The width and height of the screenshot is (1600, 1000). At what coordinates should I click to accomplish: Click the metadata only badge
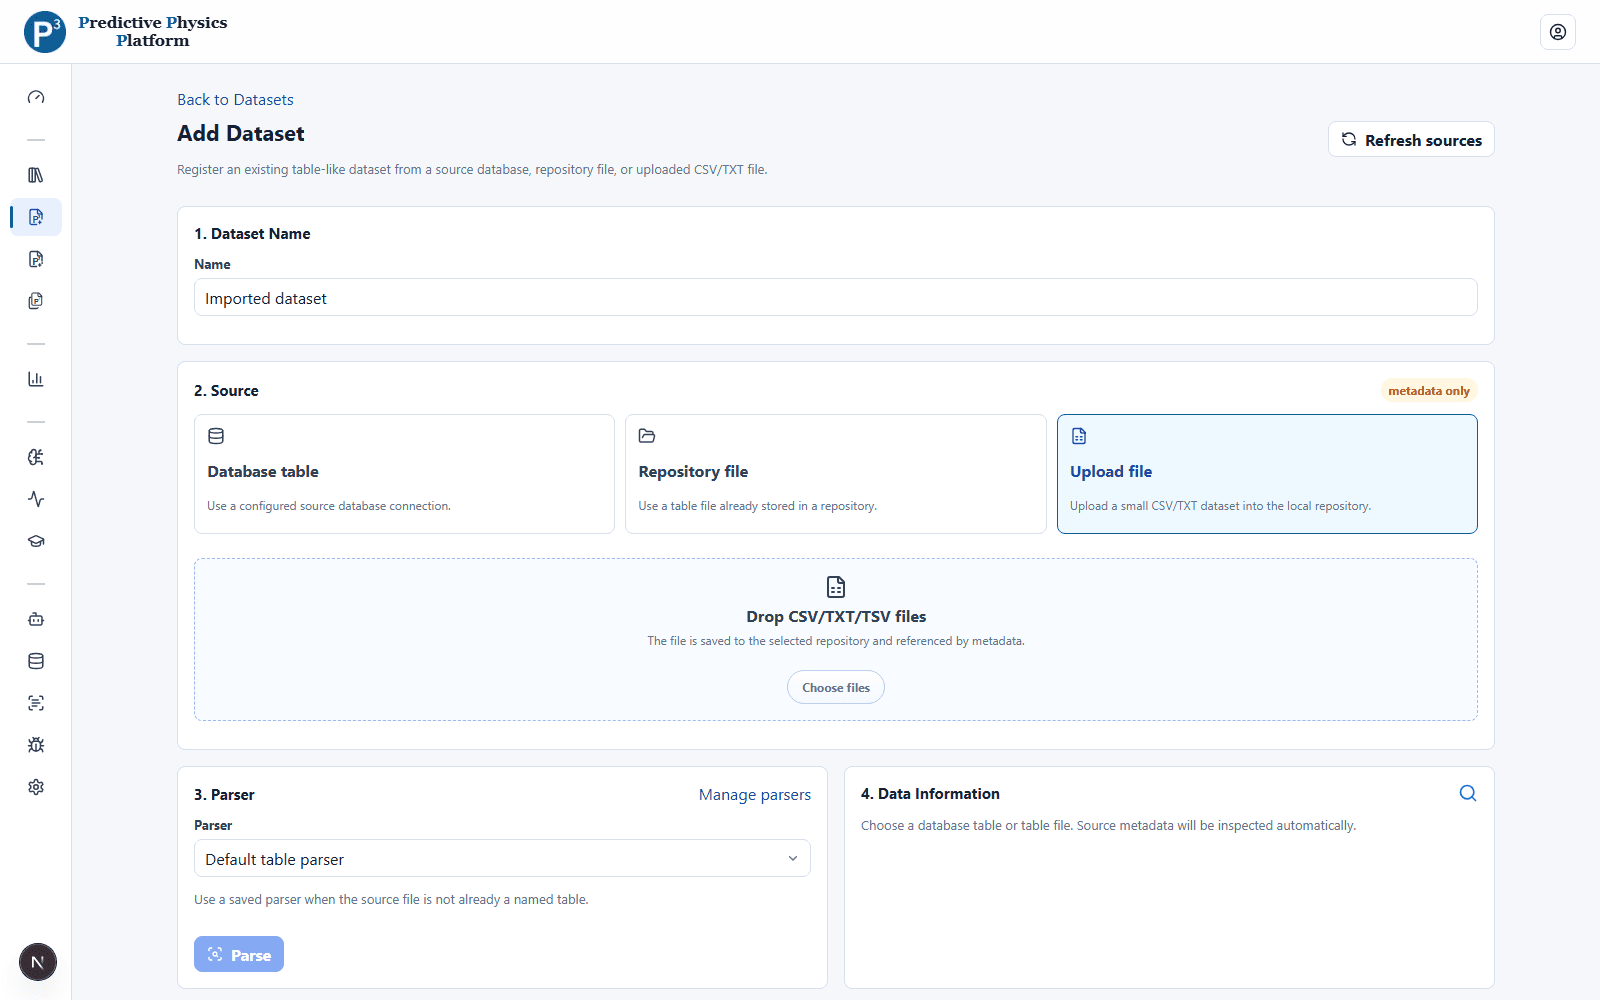1429,391
